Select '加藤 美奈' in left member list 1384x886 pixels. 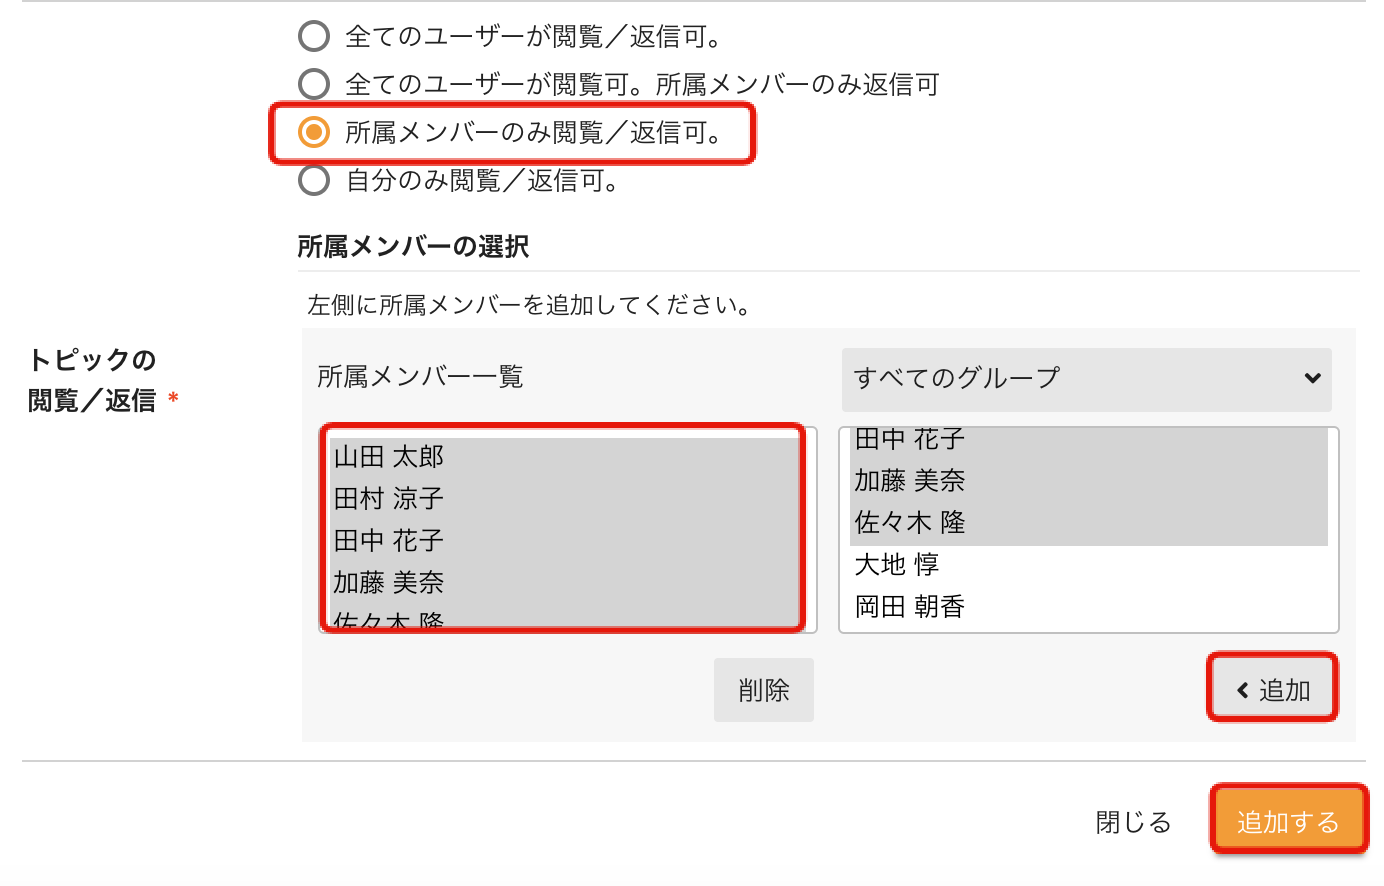pos(389,583)
